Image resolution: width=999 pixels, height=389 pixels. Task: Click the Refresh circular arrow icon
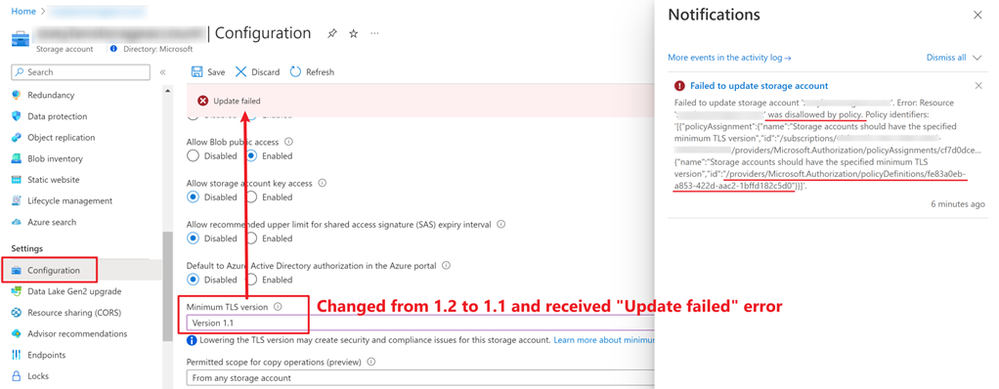[295, 72]
